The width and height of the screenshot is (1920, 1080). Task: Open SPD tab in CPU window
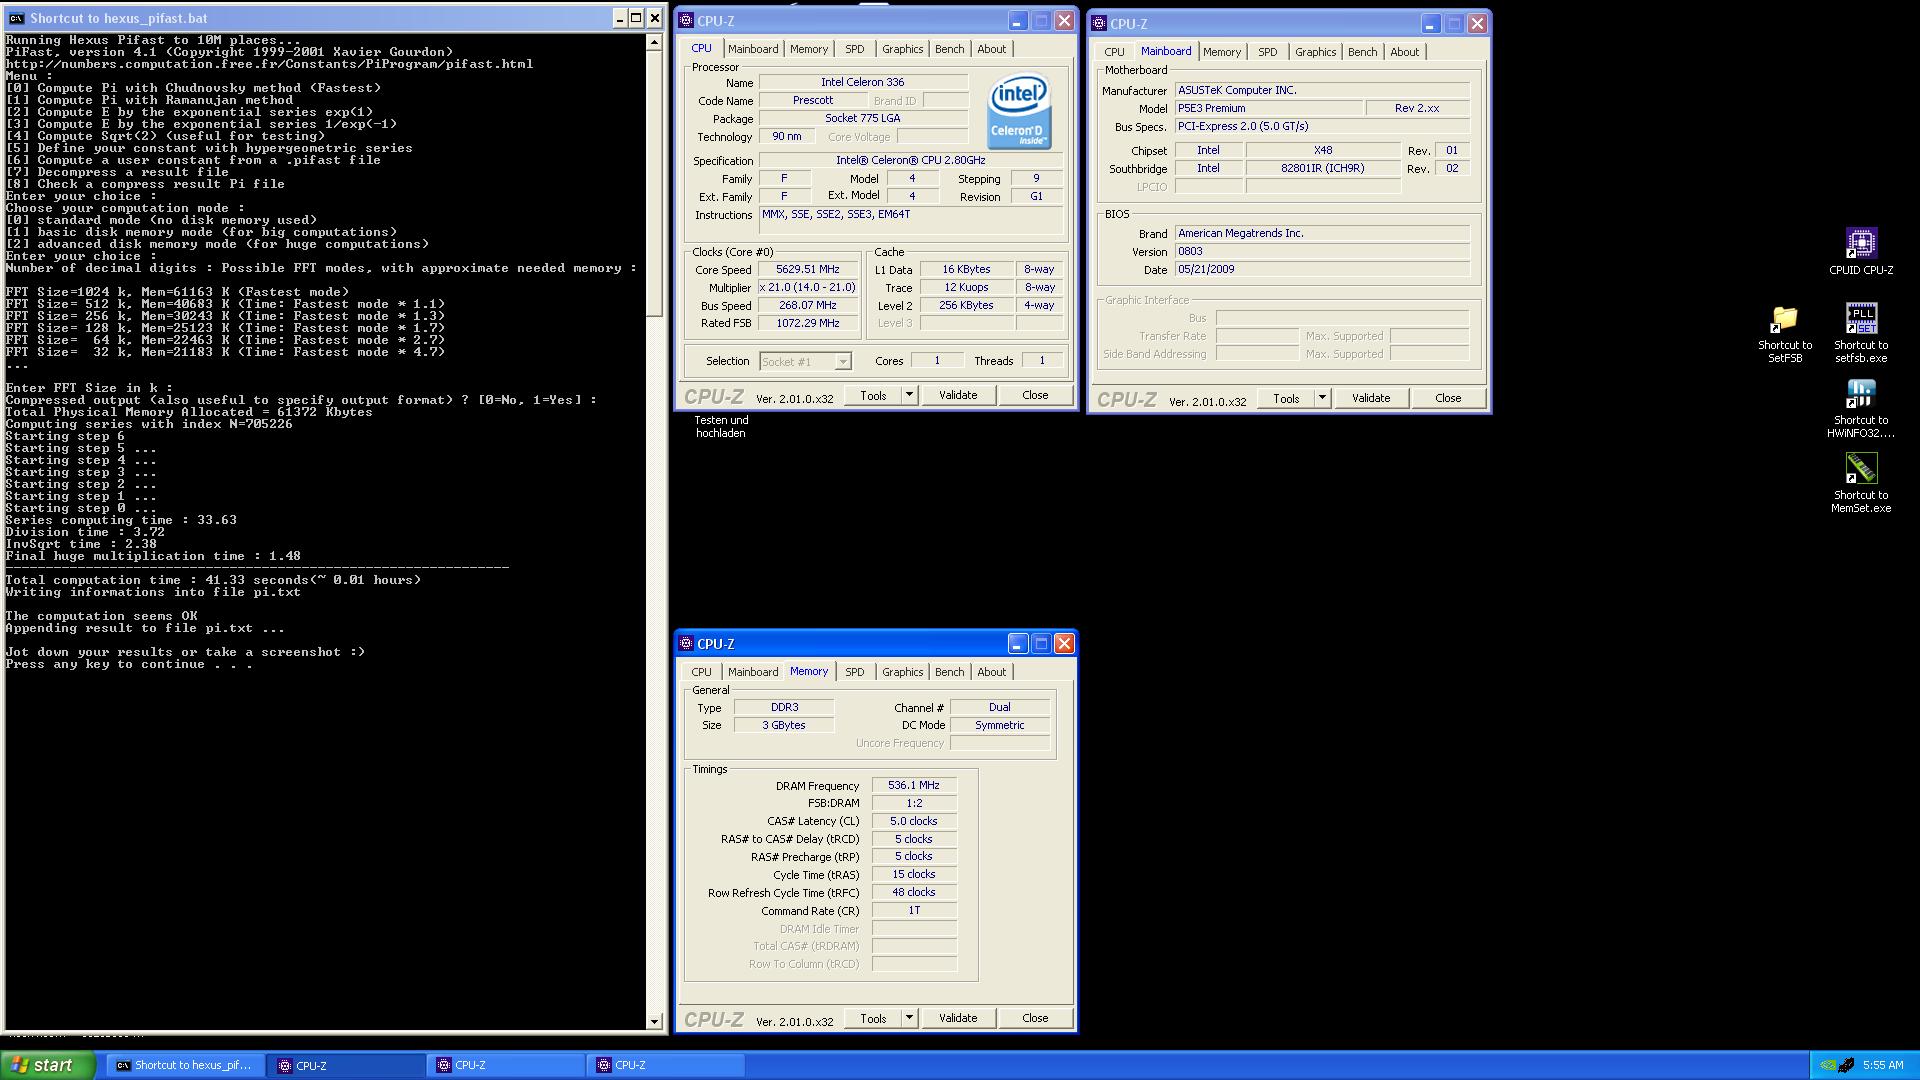pos(855,49)
